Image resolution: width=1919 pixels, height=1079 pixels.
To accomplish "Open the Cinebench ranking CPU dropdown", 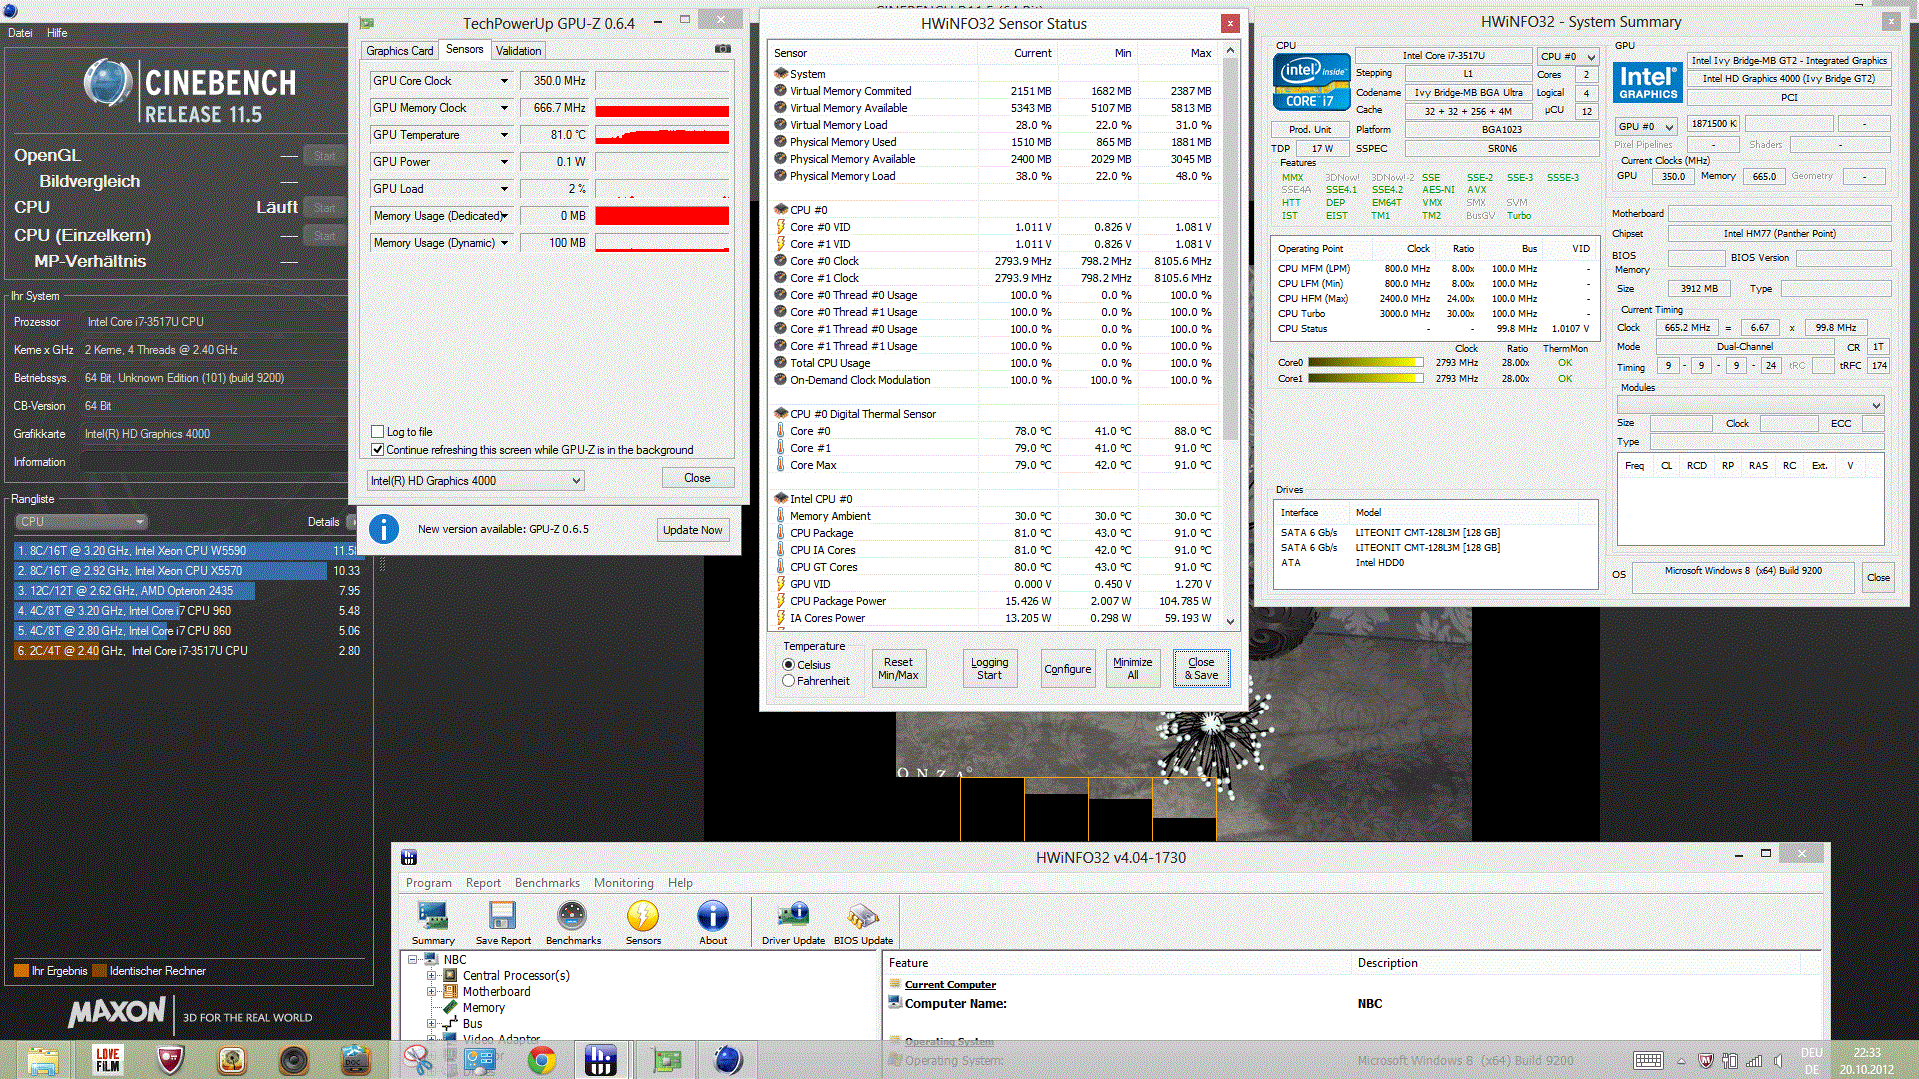I will 82,522.
